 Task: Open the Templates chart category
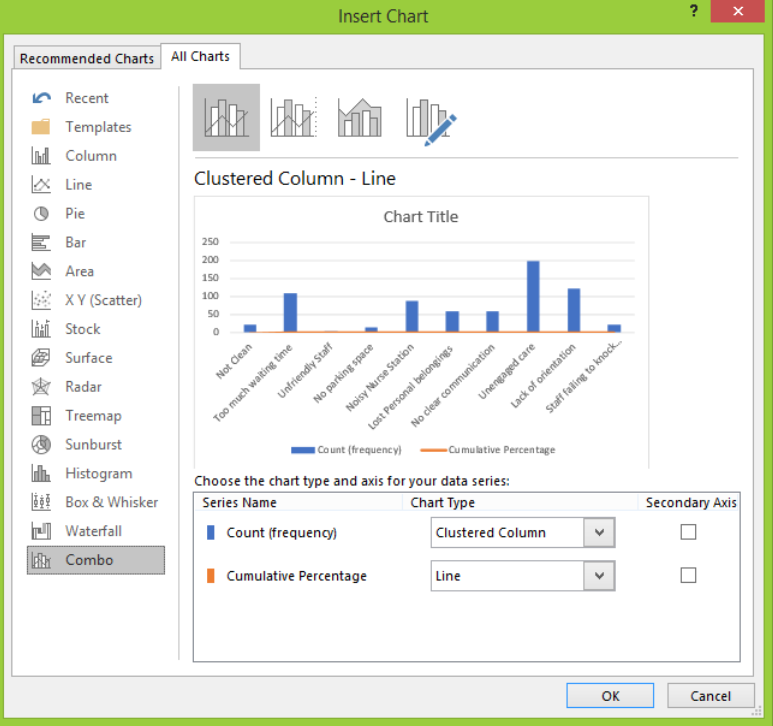click(x=96, y=127)
